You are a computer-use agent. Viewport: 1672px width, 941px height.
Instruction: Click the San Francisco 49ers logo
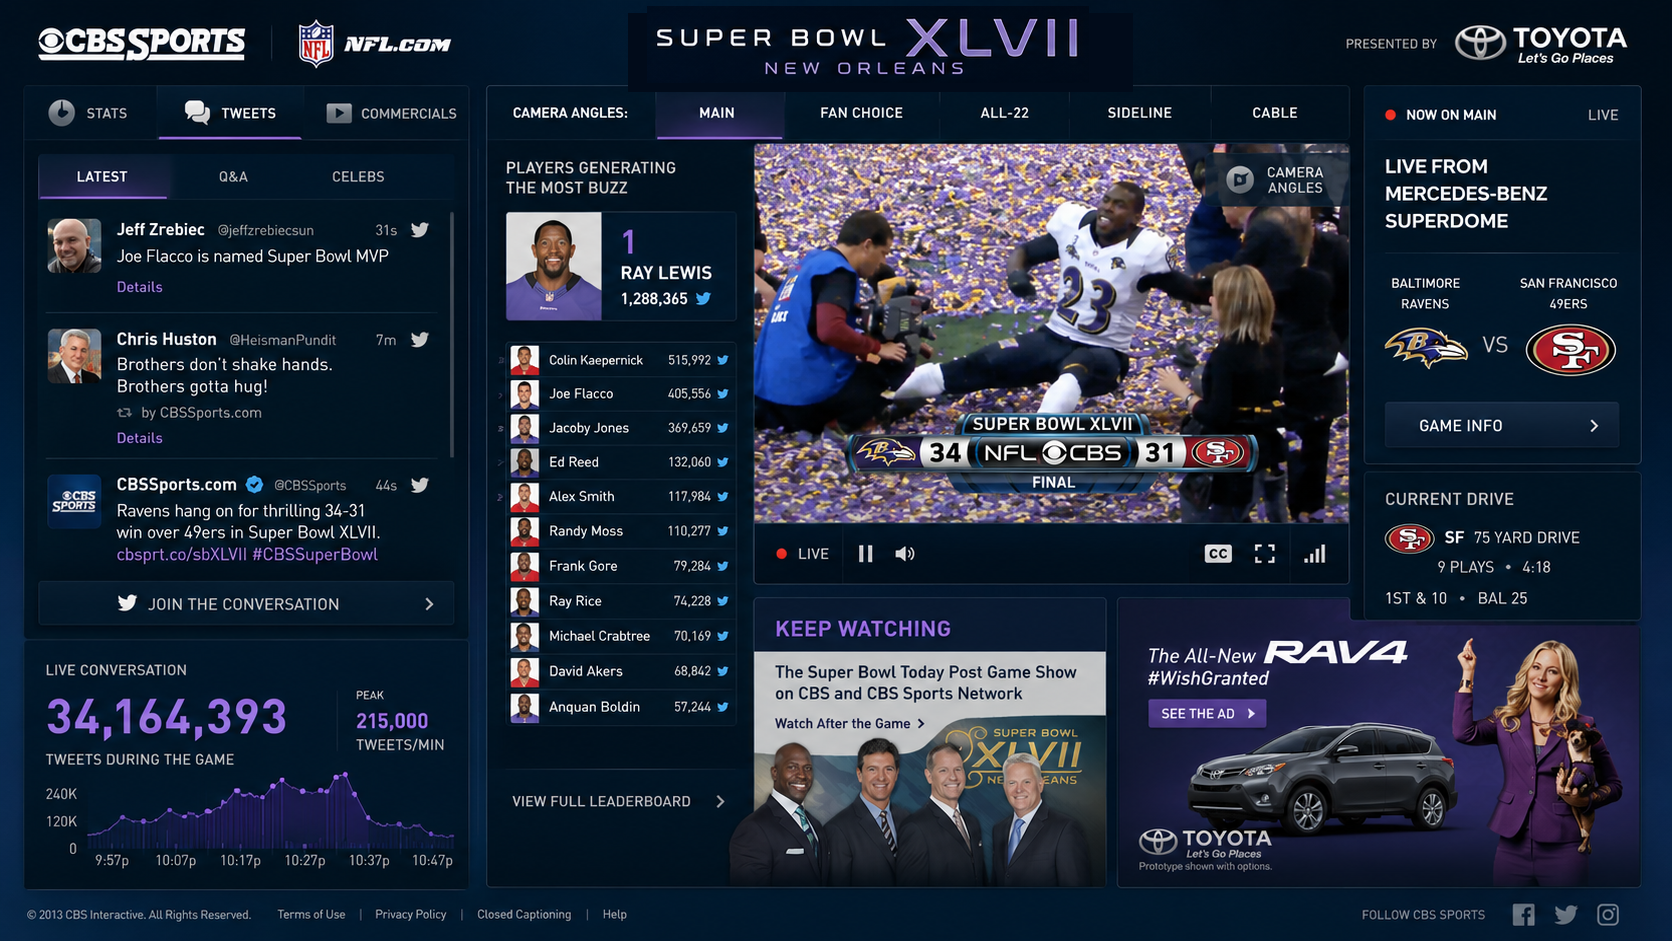coord(1571,350)
